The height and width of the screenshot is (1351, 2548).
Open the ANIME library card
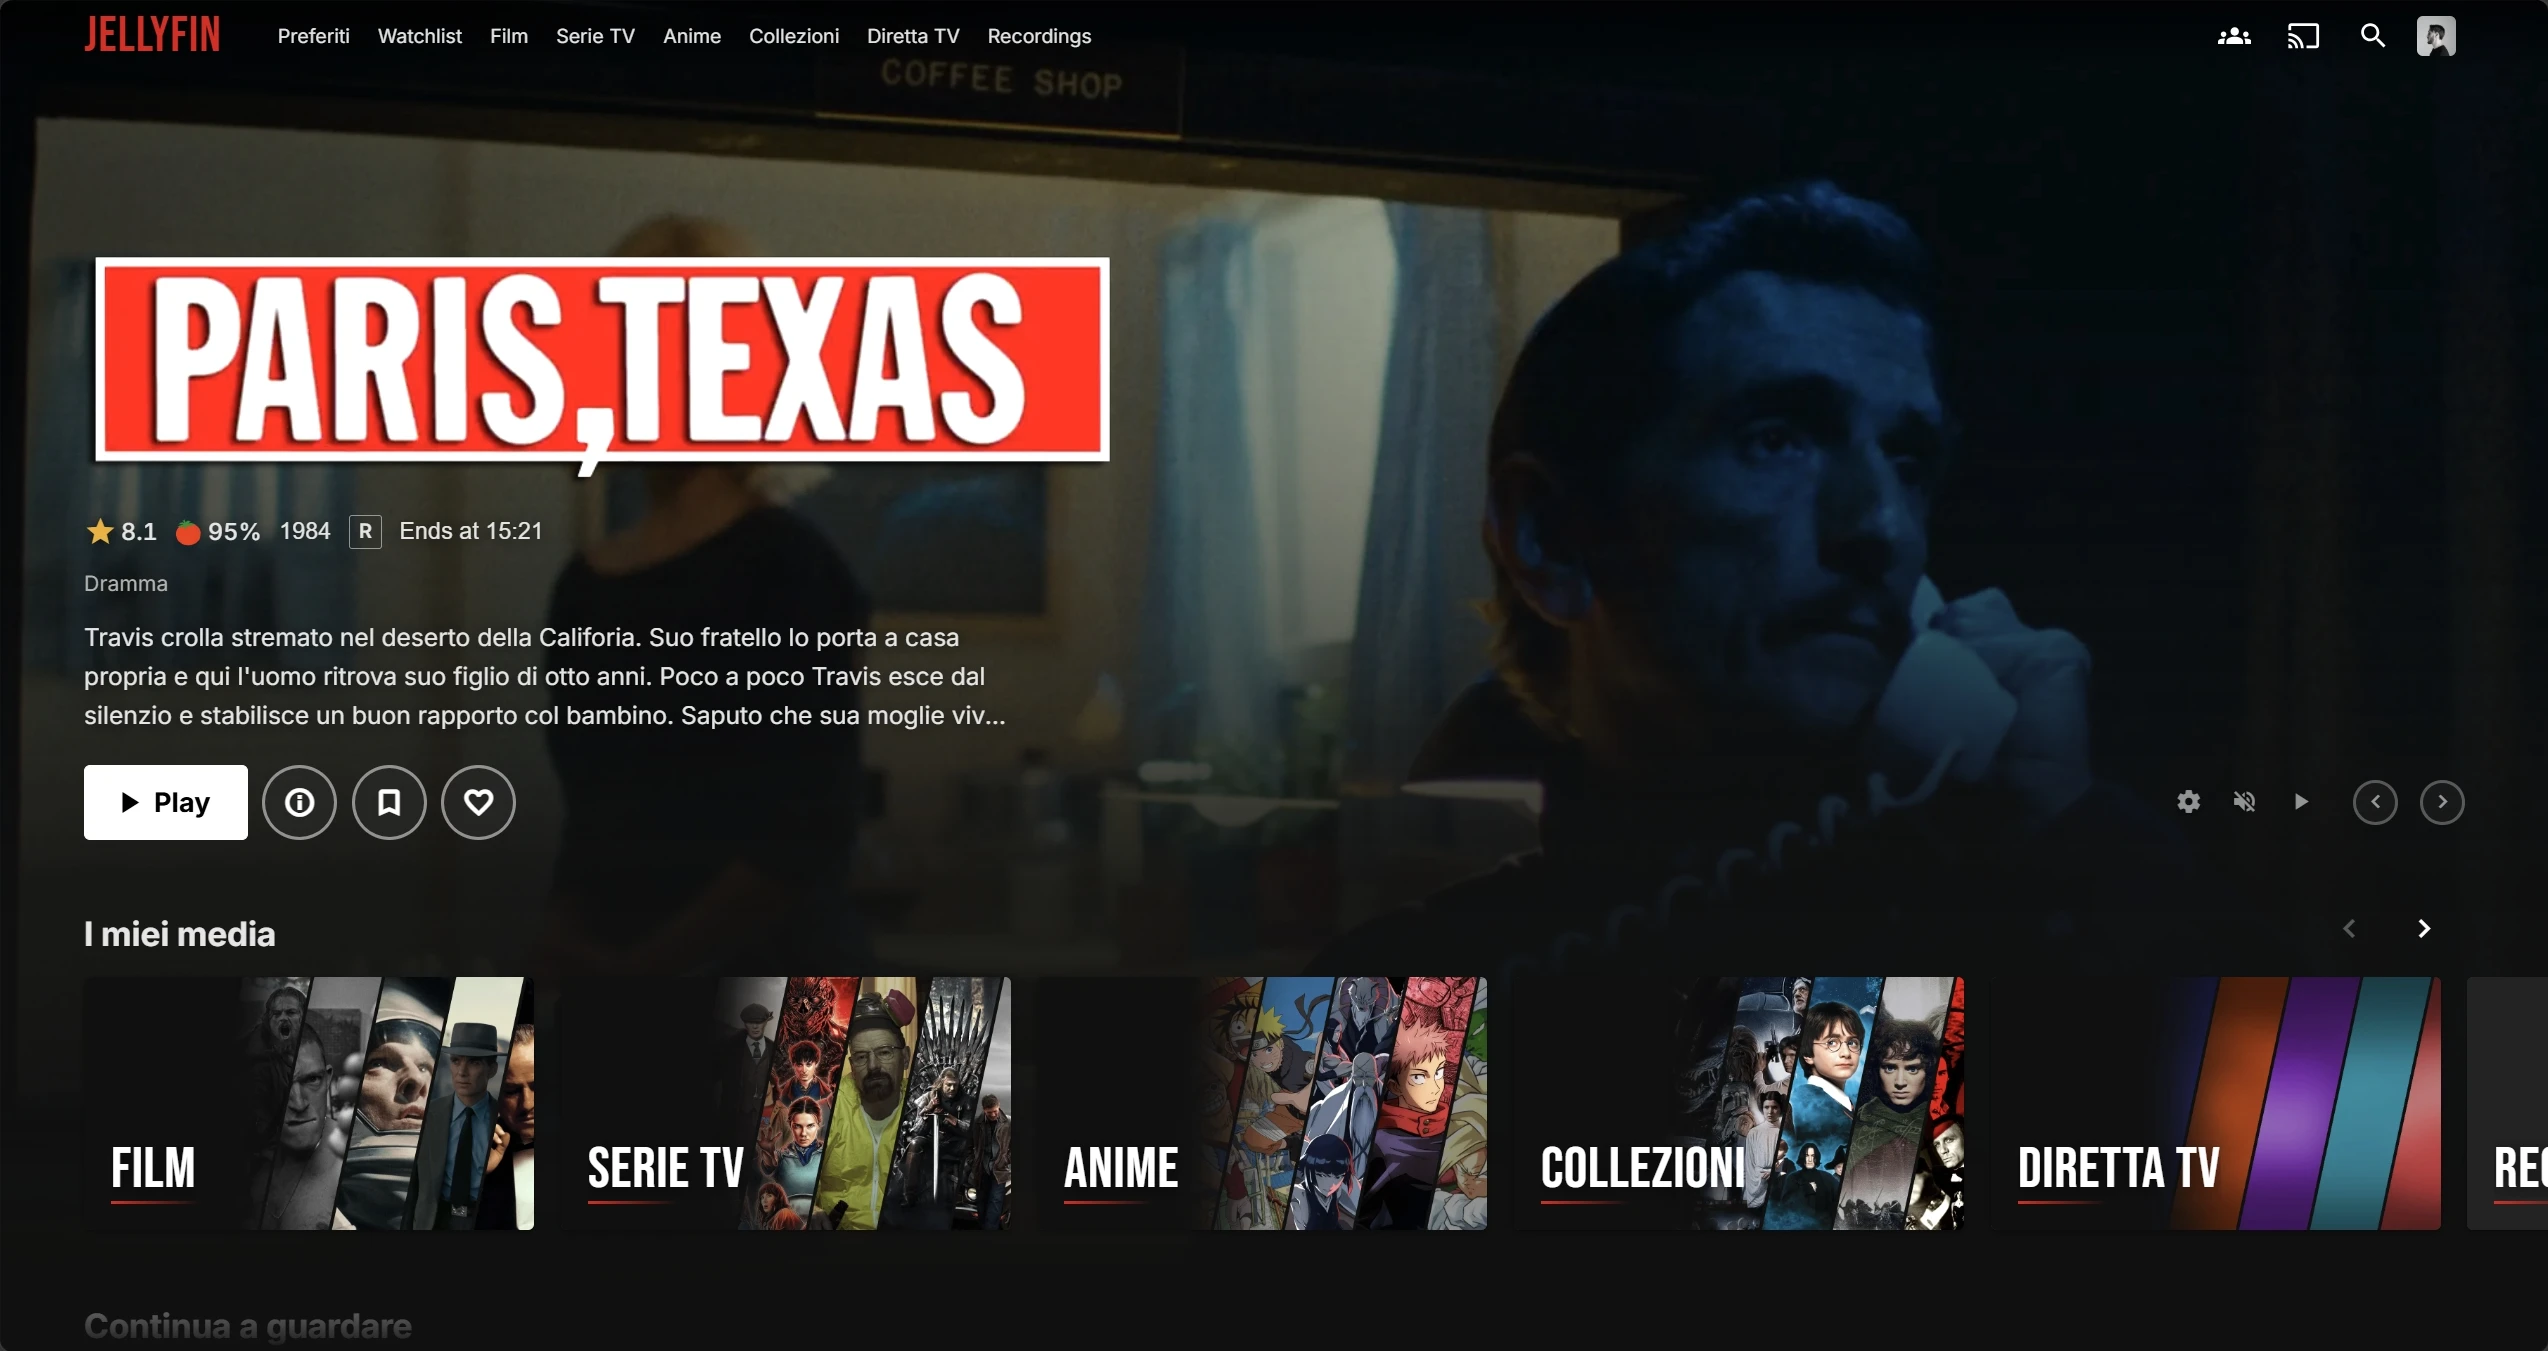(1262, 1103)
